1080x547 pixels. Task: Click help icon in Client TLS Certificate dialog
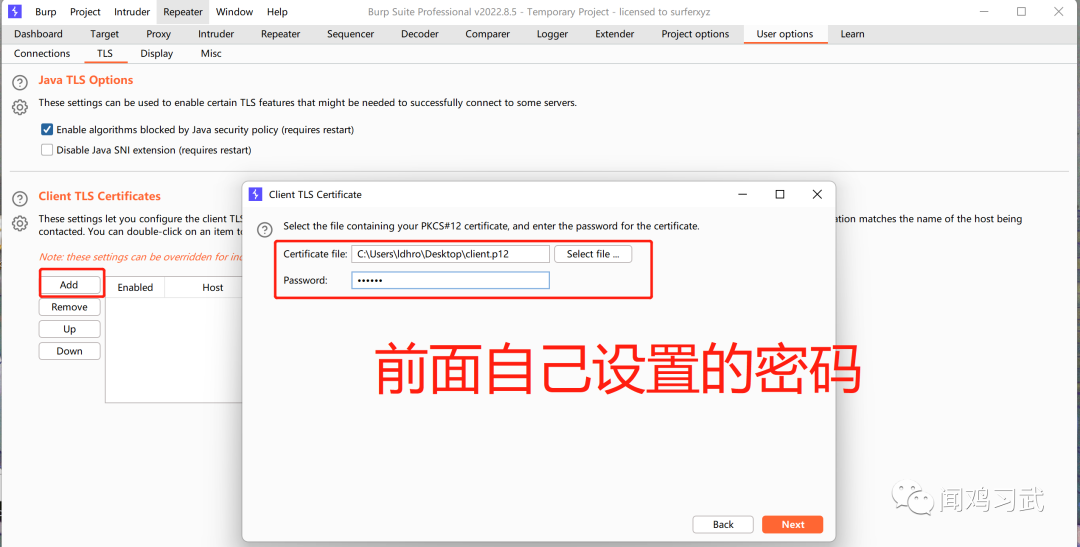(x=264, y=229)
